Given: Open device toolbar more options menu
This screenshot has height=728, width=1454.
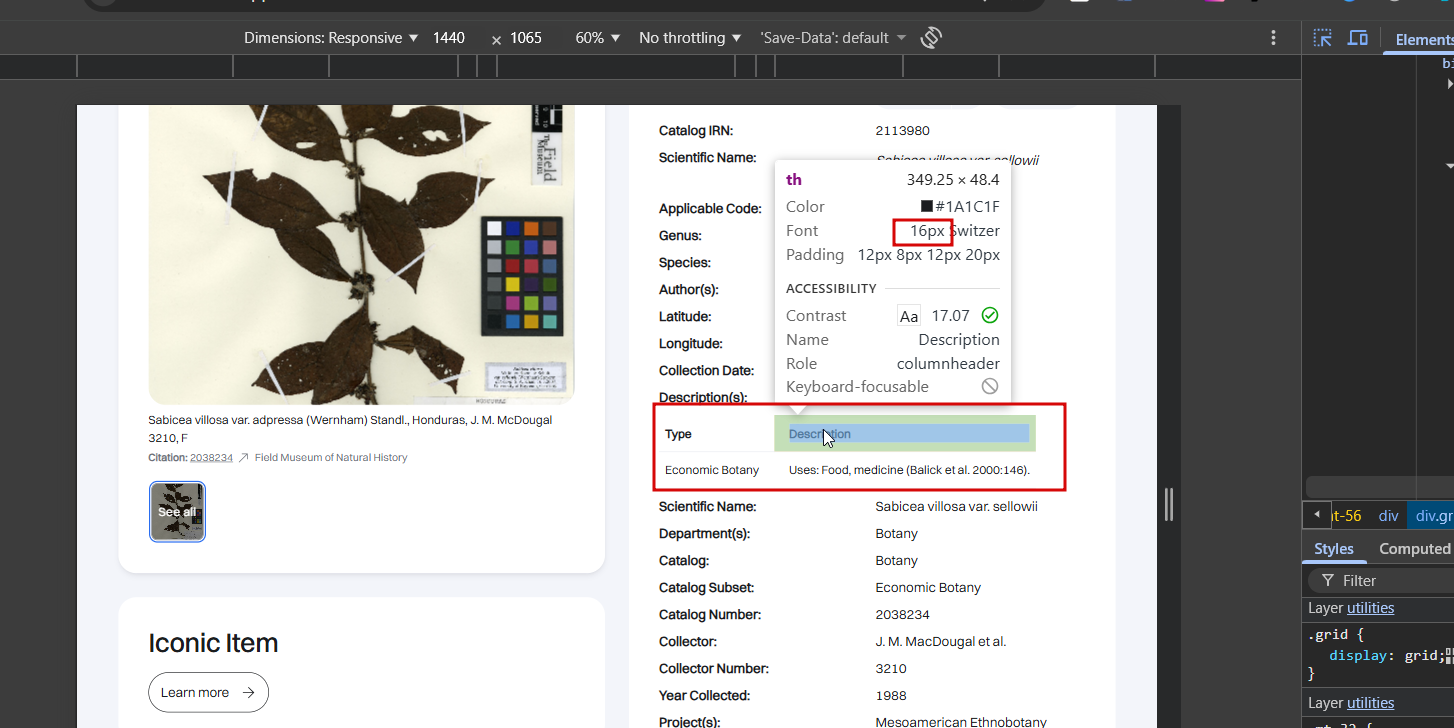Looking at the screenshot, I should pos(1273,38).
